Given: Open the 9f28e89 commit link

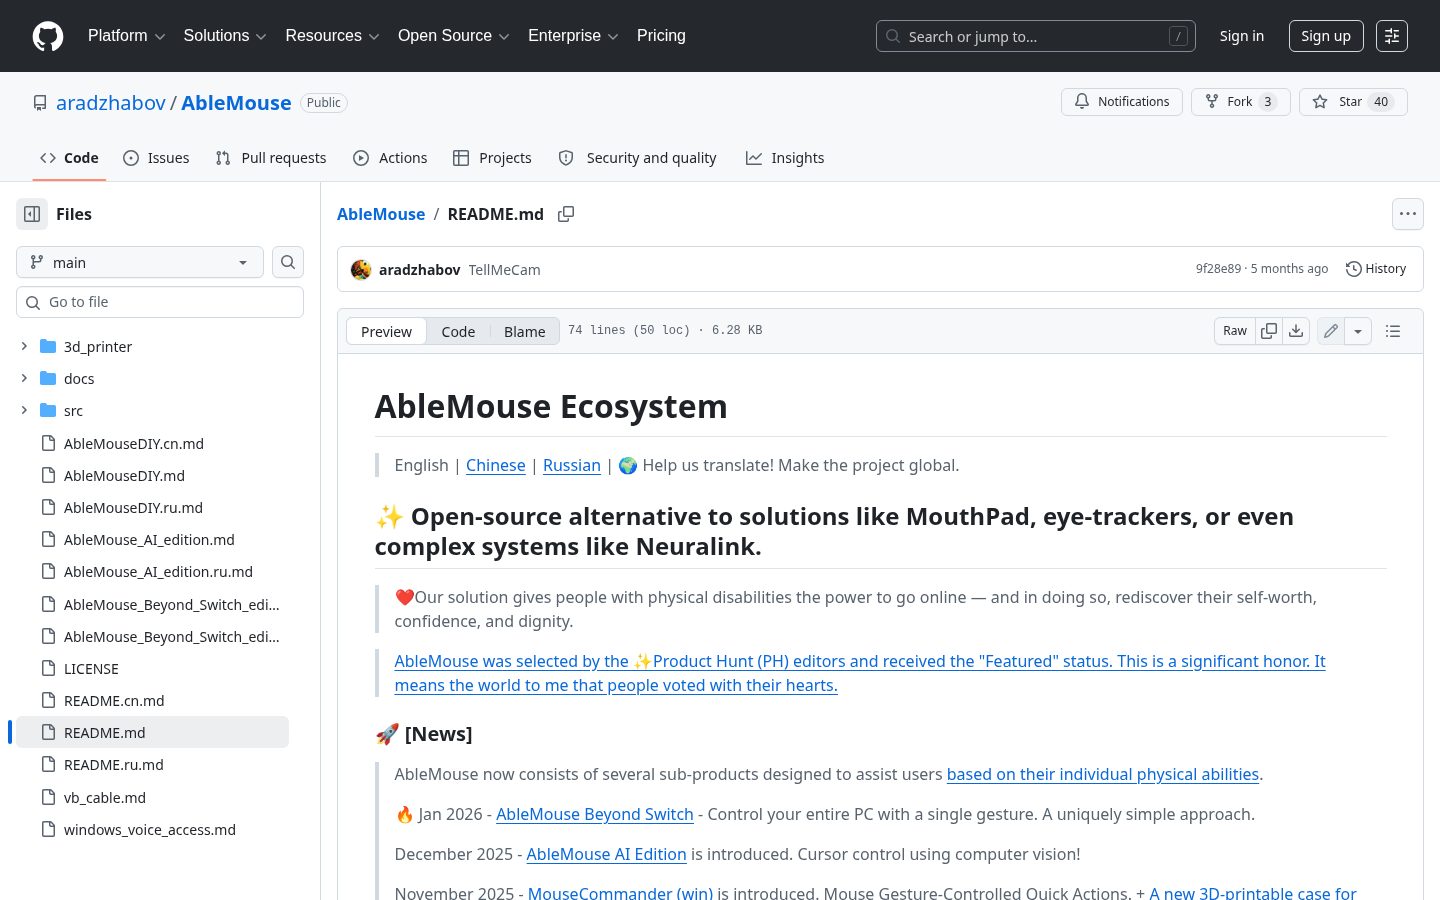Looking at the screenshot, I should click(x=1218, y=269).
